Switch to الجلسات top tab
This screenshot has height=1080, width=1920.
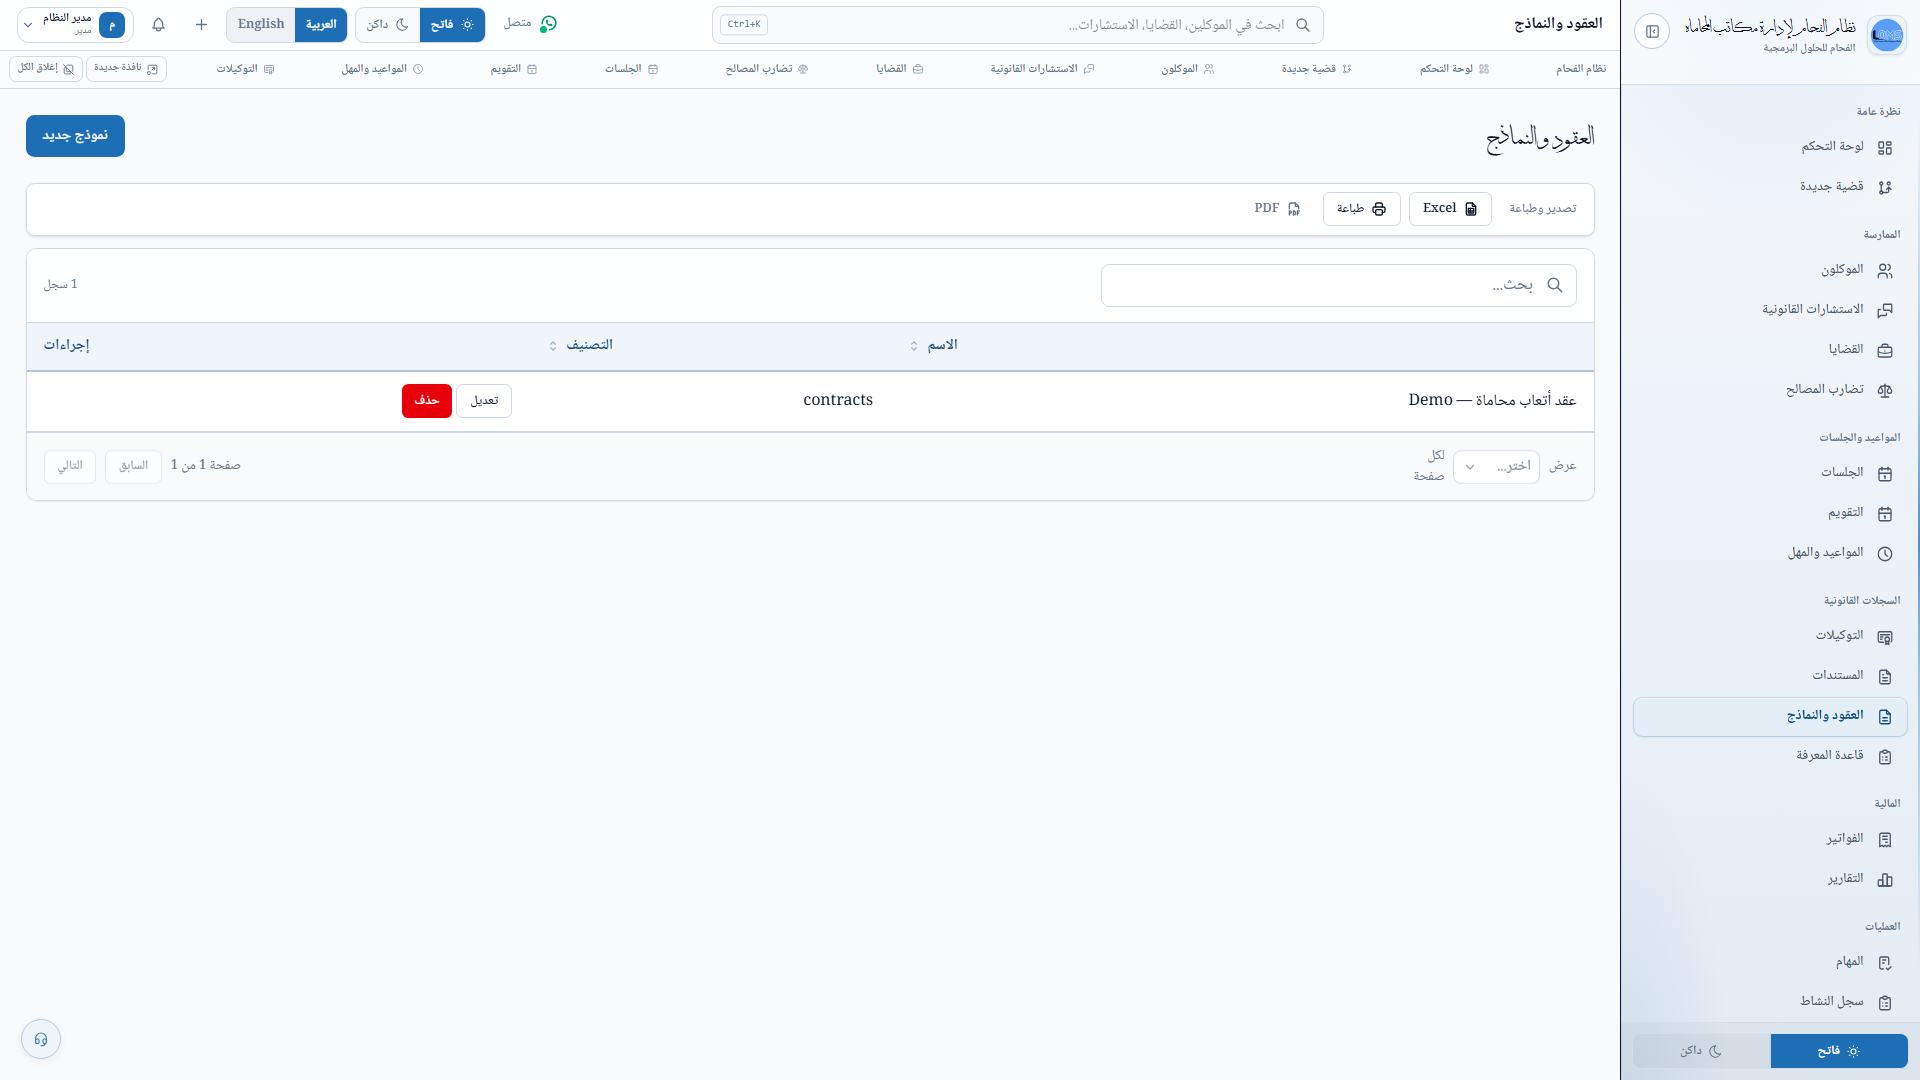click(631, 69)
